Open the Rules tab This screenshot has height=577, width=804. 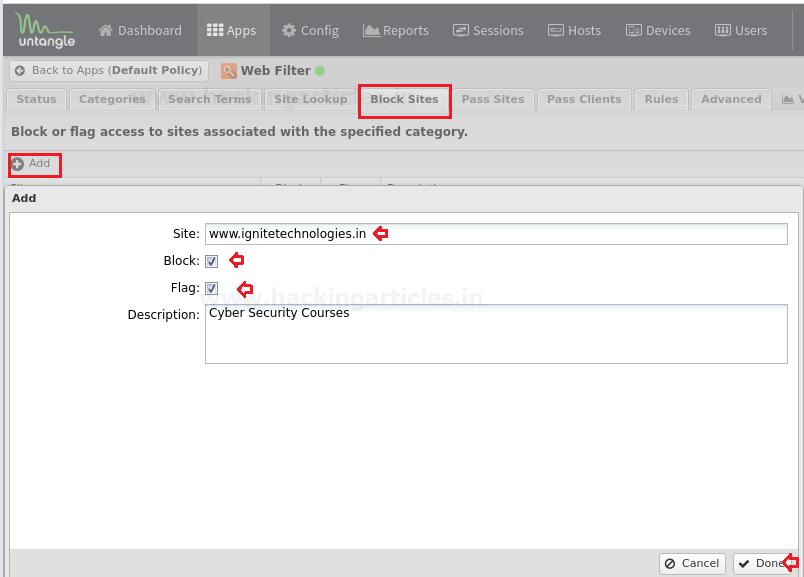tap(661, 100)
